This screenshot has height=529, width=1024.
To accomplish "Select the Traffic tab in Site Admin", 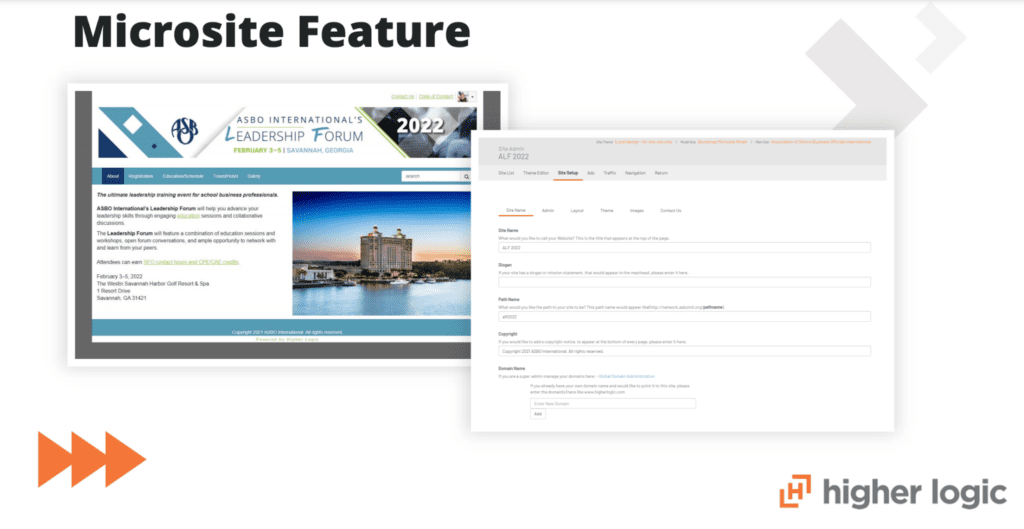I will pyautogui.click(x=609, y=173).
